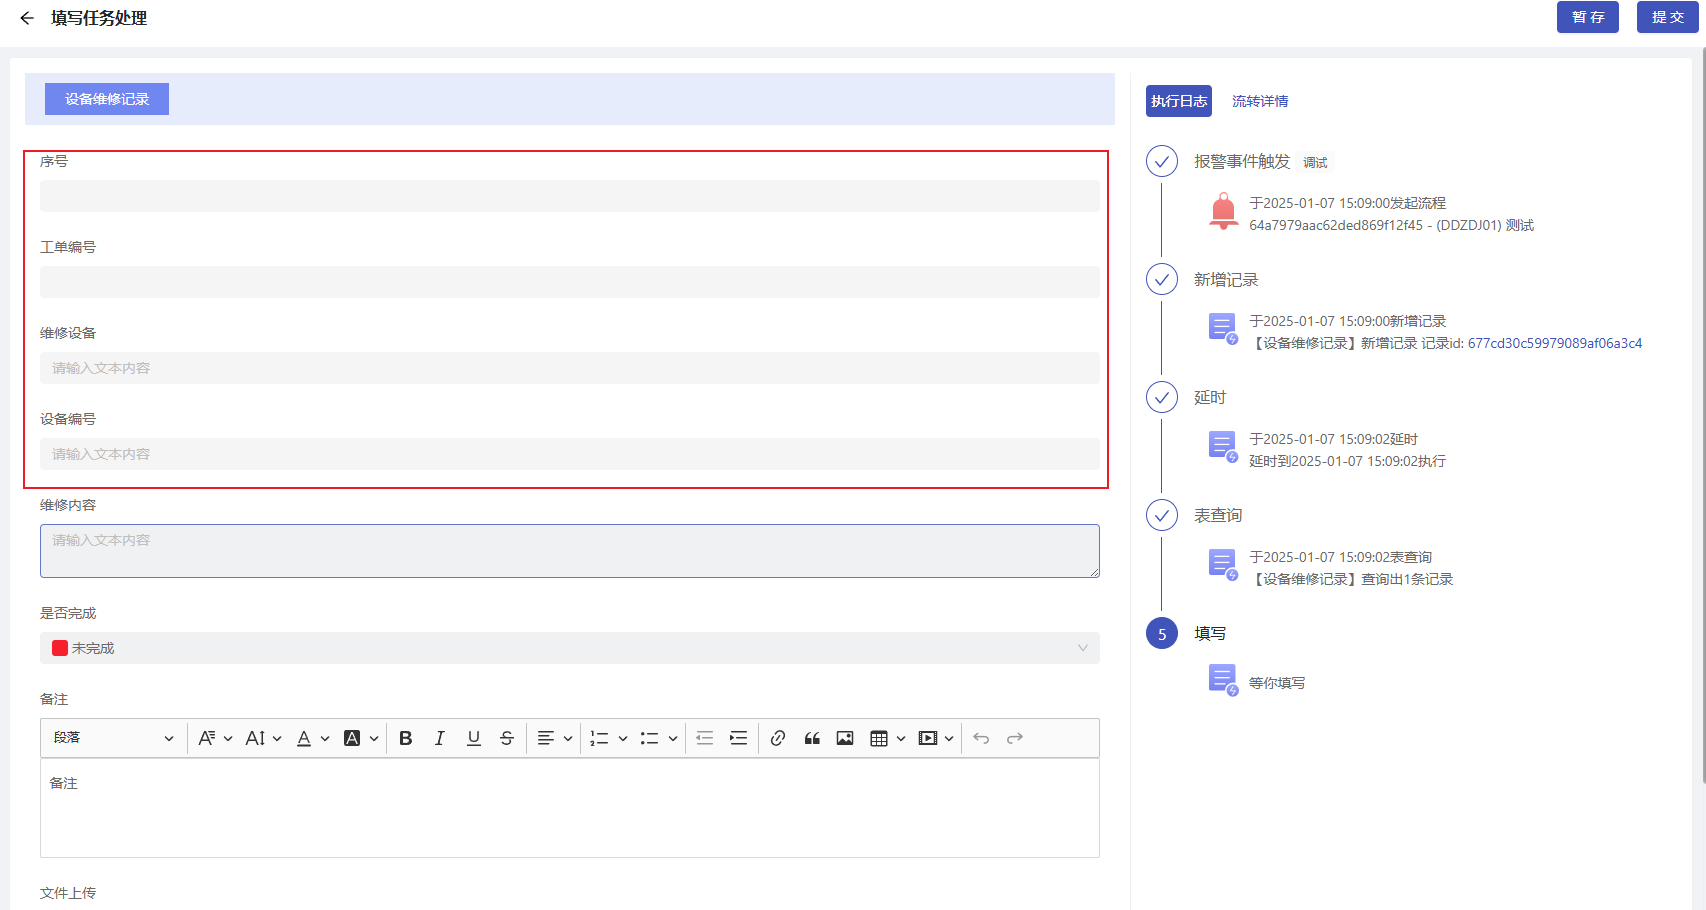Open the font size dropdown
The image size is (1706, 910).
point(263,738)
